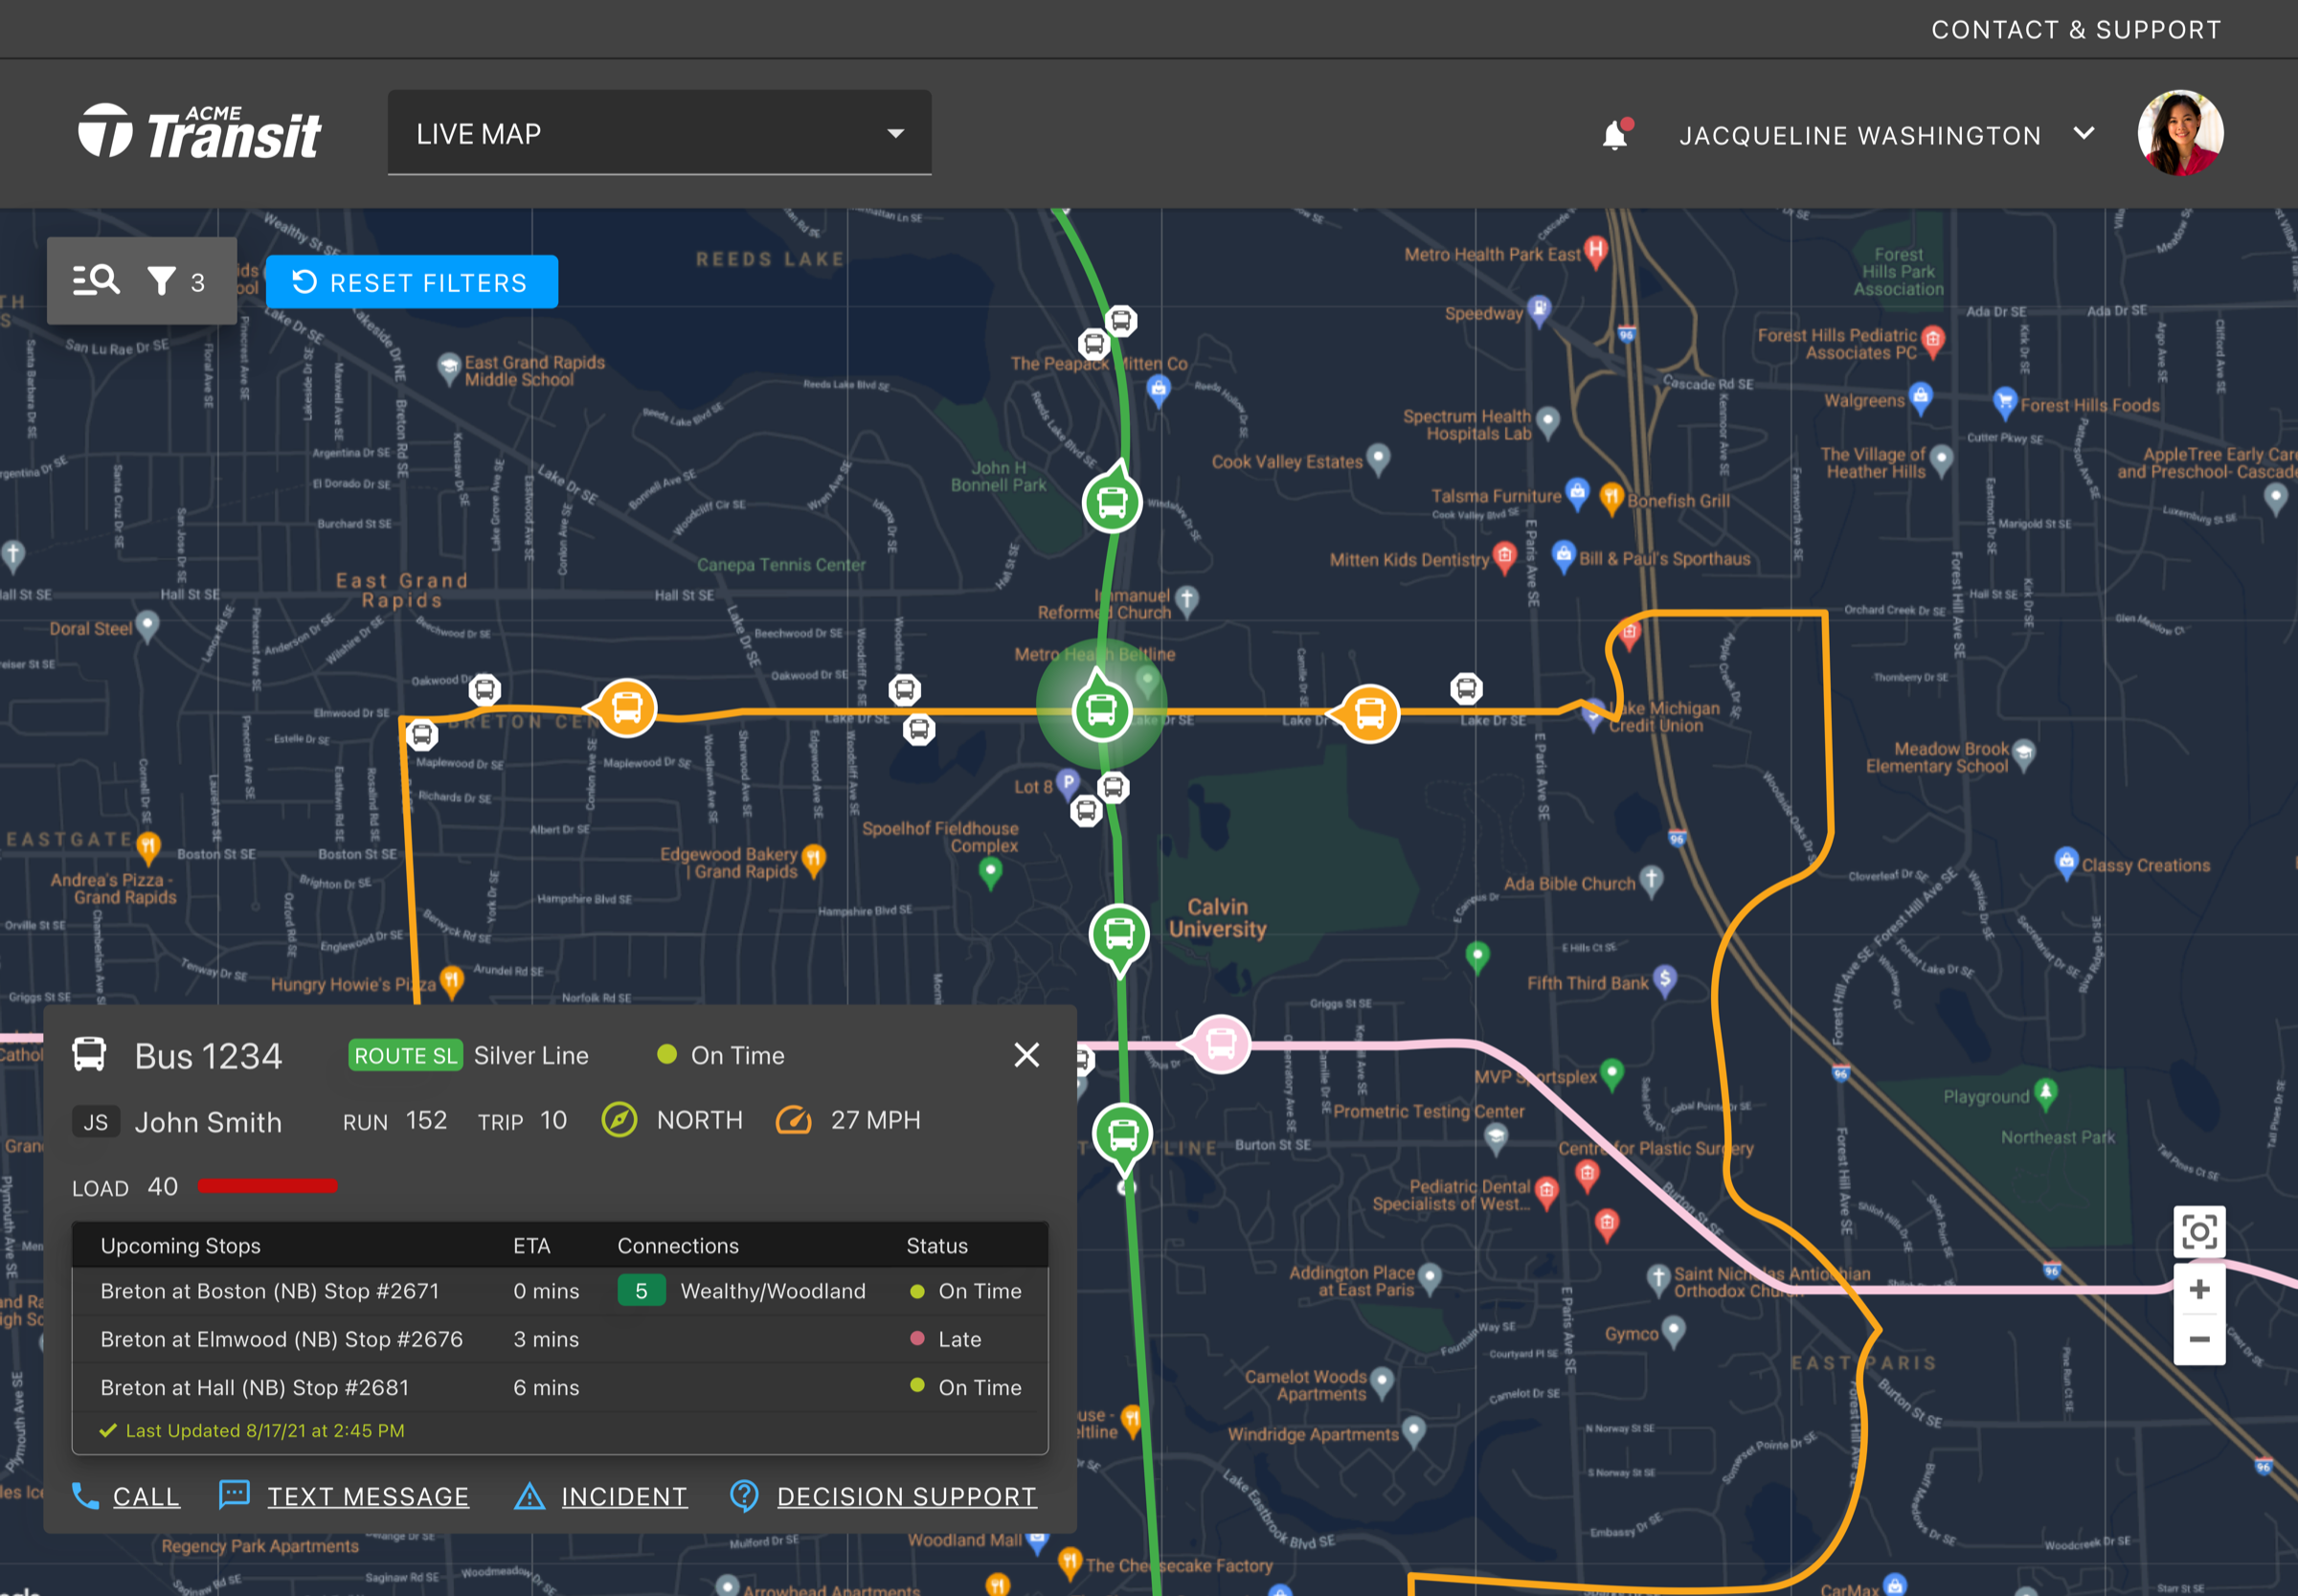Open the filter funnel showing 3
2298x1596 pixels.
[176, 282]
